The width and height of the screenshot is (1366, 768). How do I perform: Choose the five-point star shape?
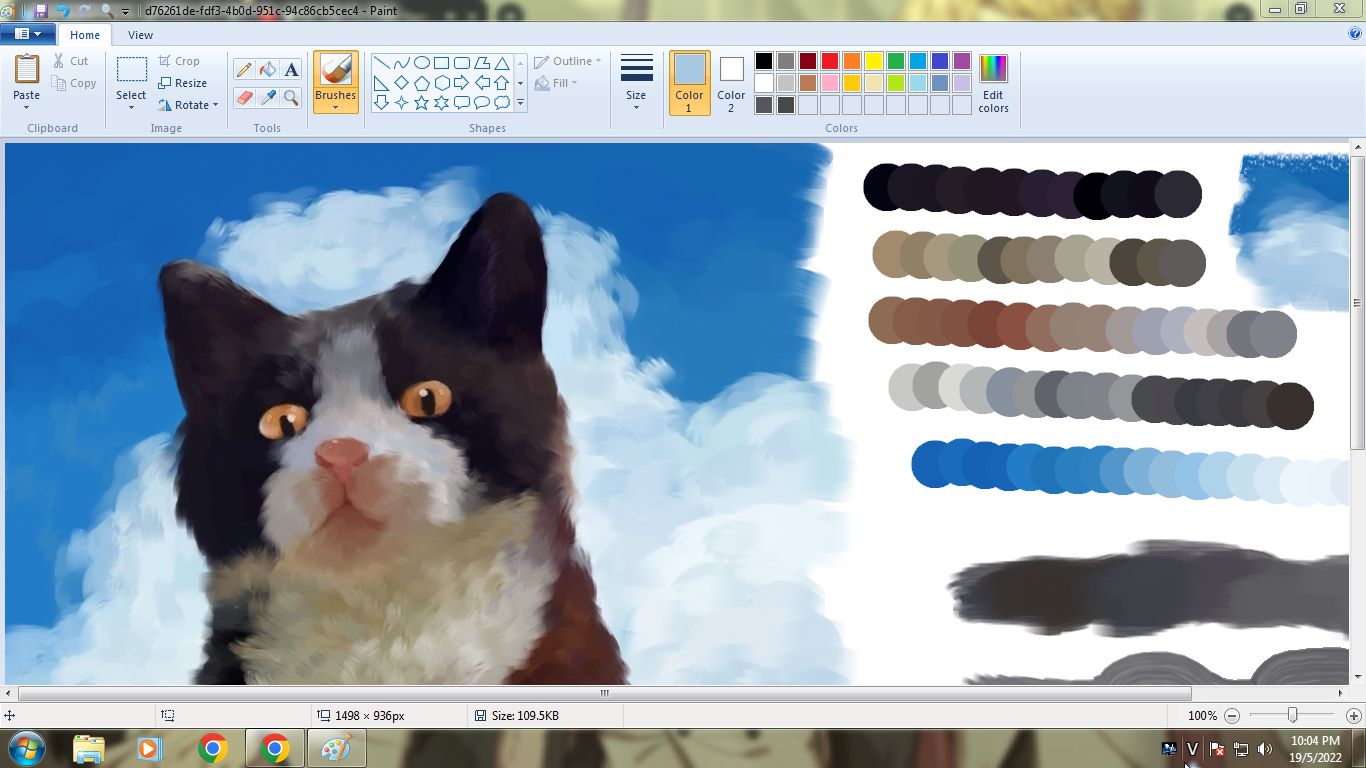click(x=421, y=102)
